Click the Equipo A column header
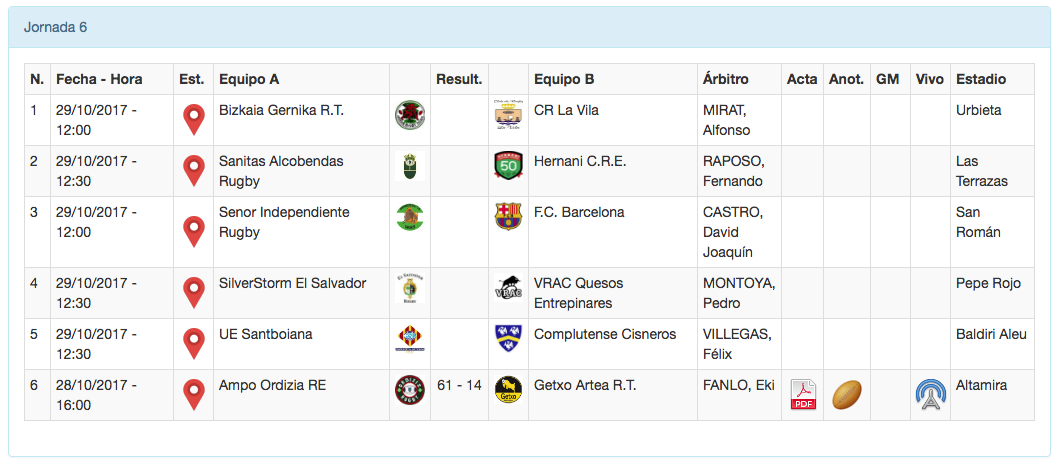The height and width of the screenshot is (464, 1059). point(249,79)
